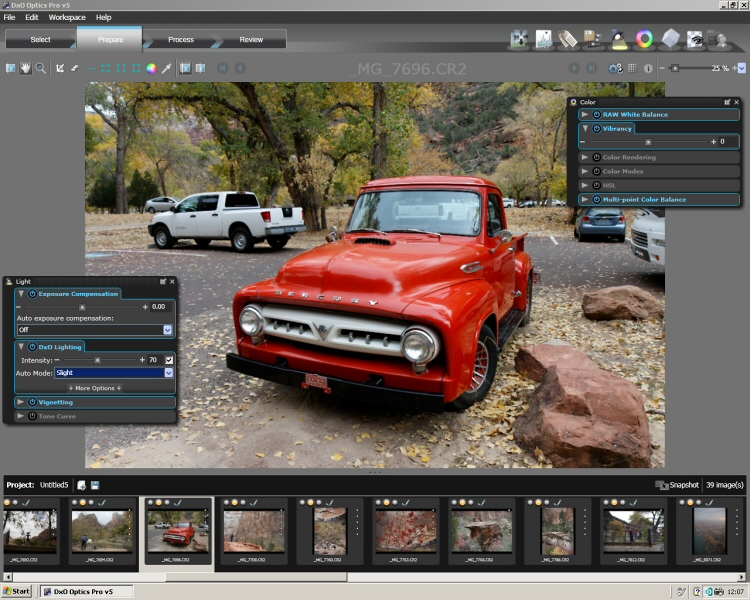Viewport: 750px width, 600px height.
Task: Switch to the Process tab
Action: [x=181, y=39]
